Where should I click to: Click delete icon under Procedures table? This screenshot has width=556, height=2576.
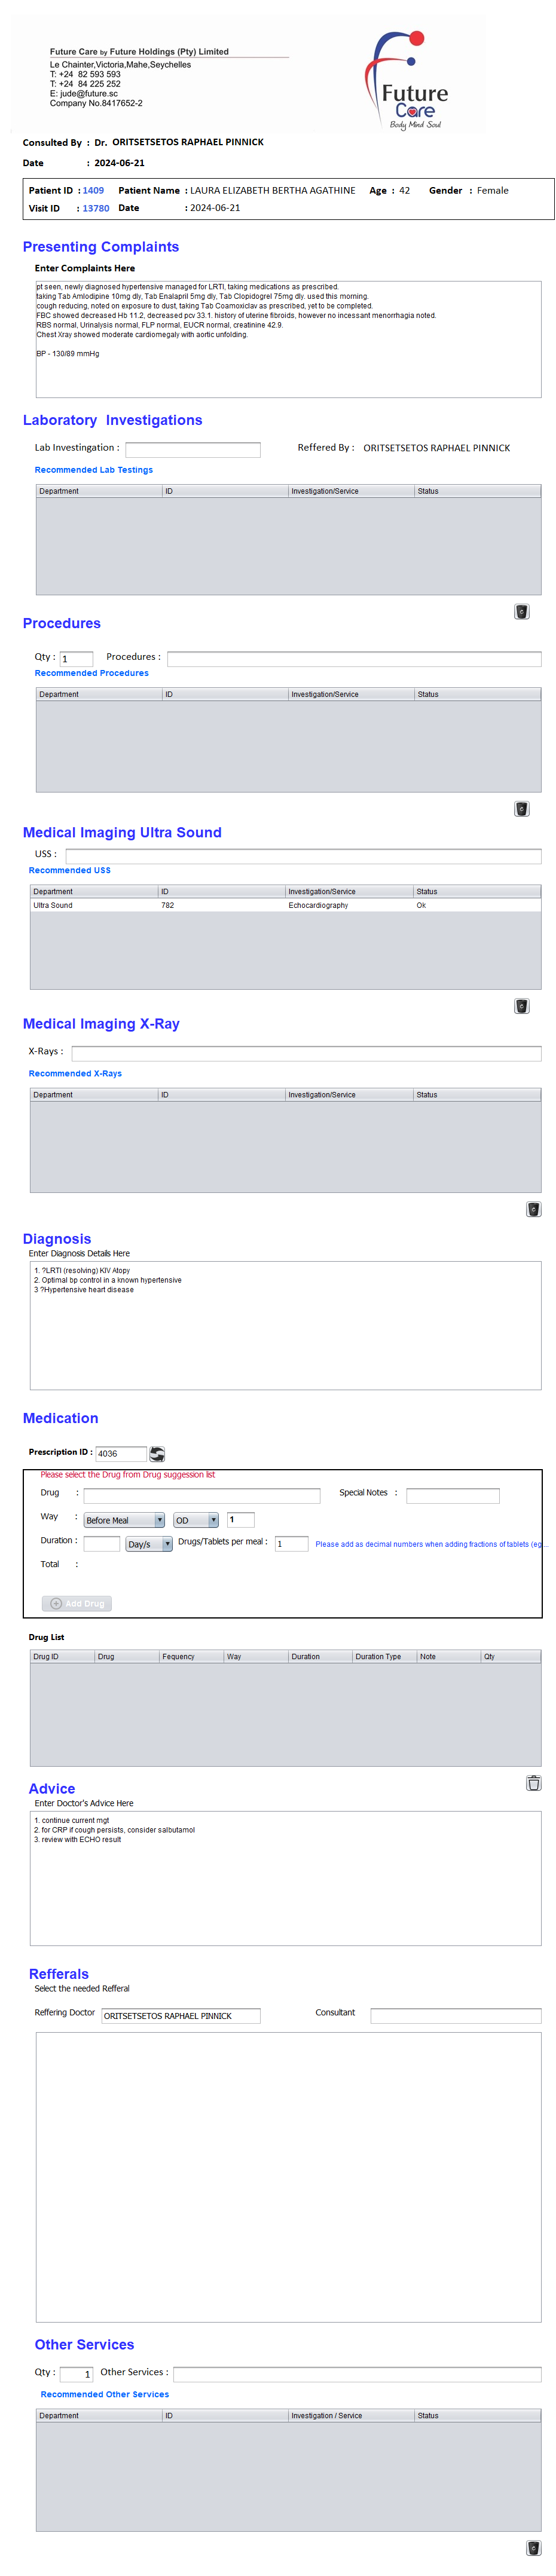[x=521, y=809]
